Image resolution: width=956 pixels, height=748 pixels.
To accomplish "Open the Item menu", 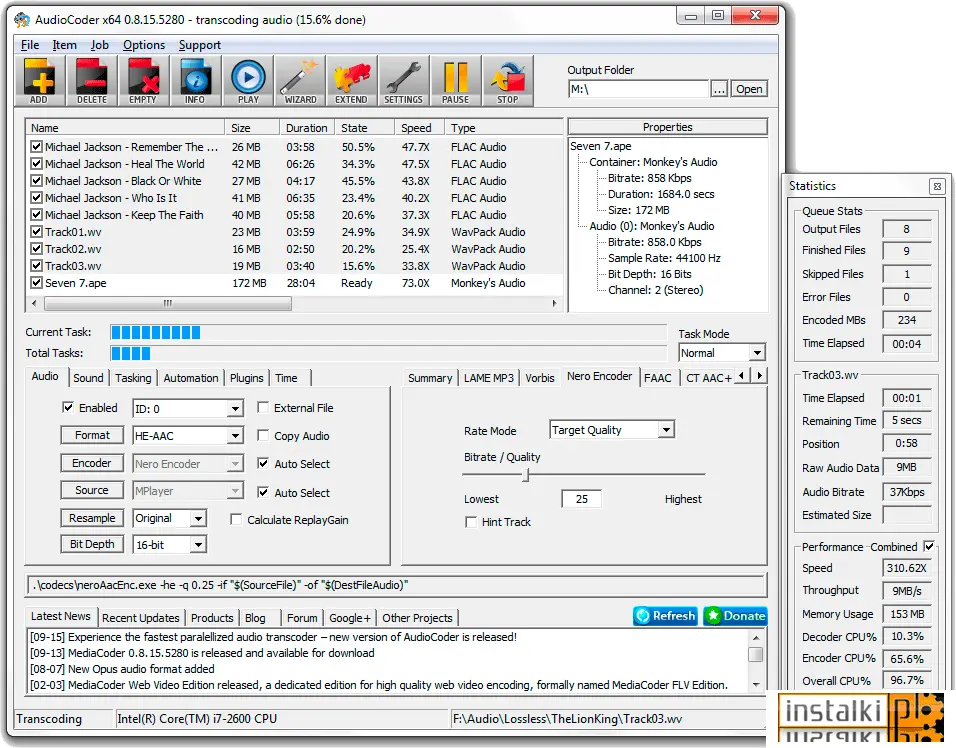I will click(x=65, y=45).
